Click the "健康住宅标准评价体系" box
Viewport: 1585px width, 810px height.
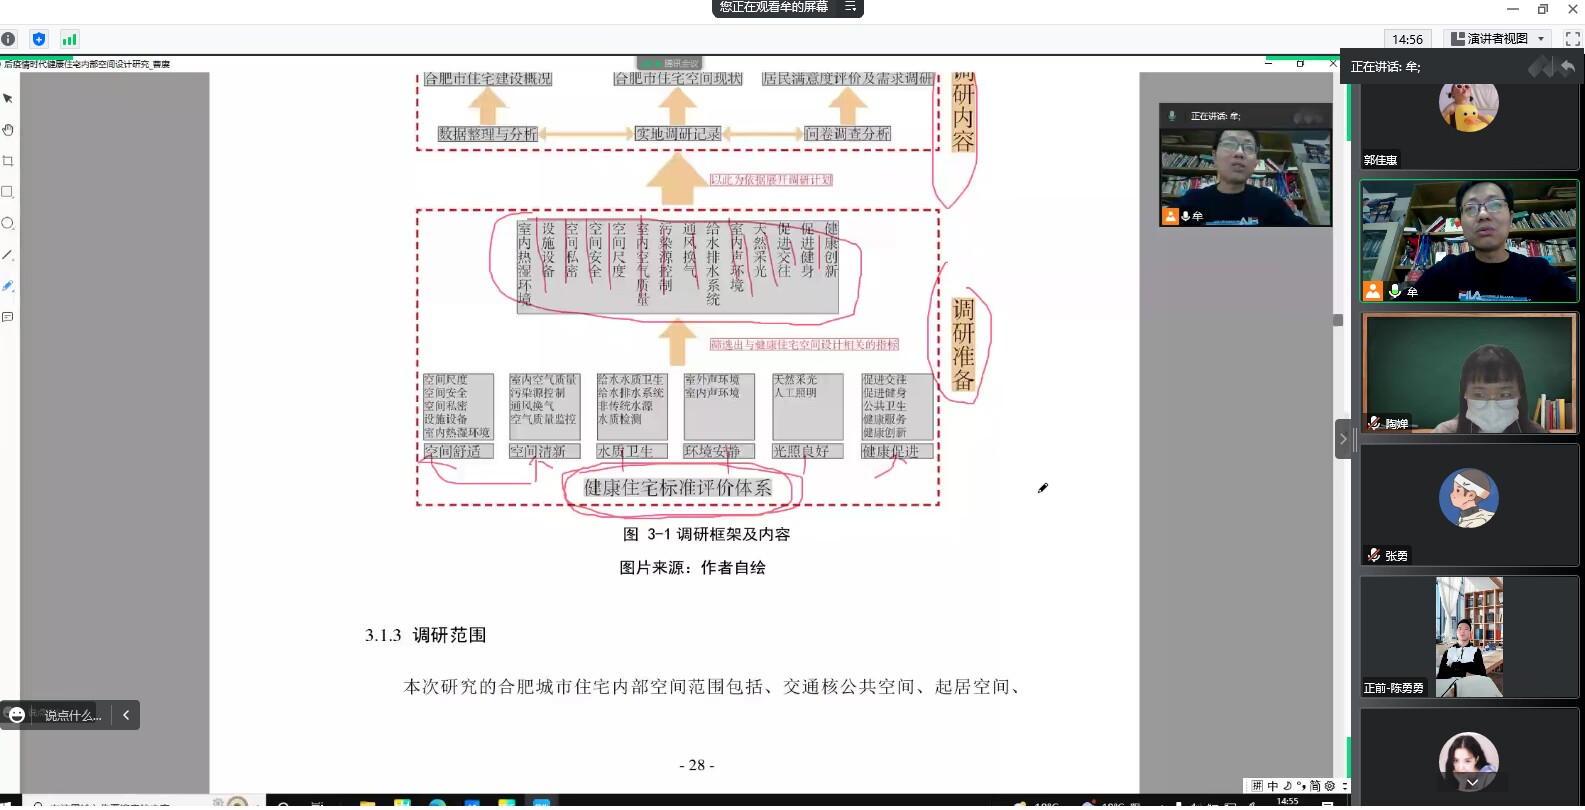click(678, 488)
